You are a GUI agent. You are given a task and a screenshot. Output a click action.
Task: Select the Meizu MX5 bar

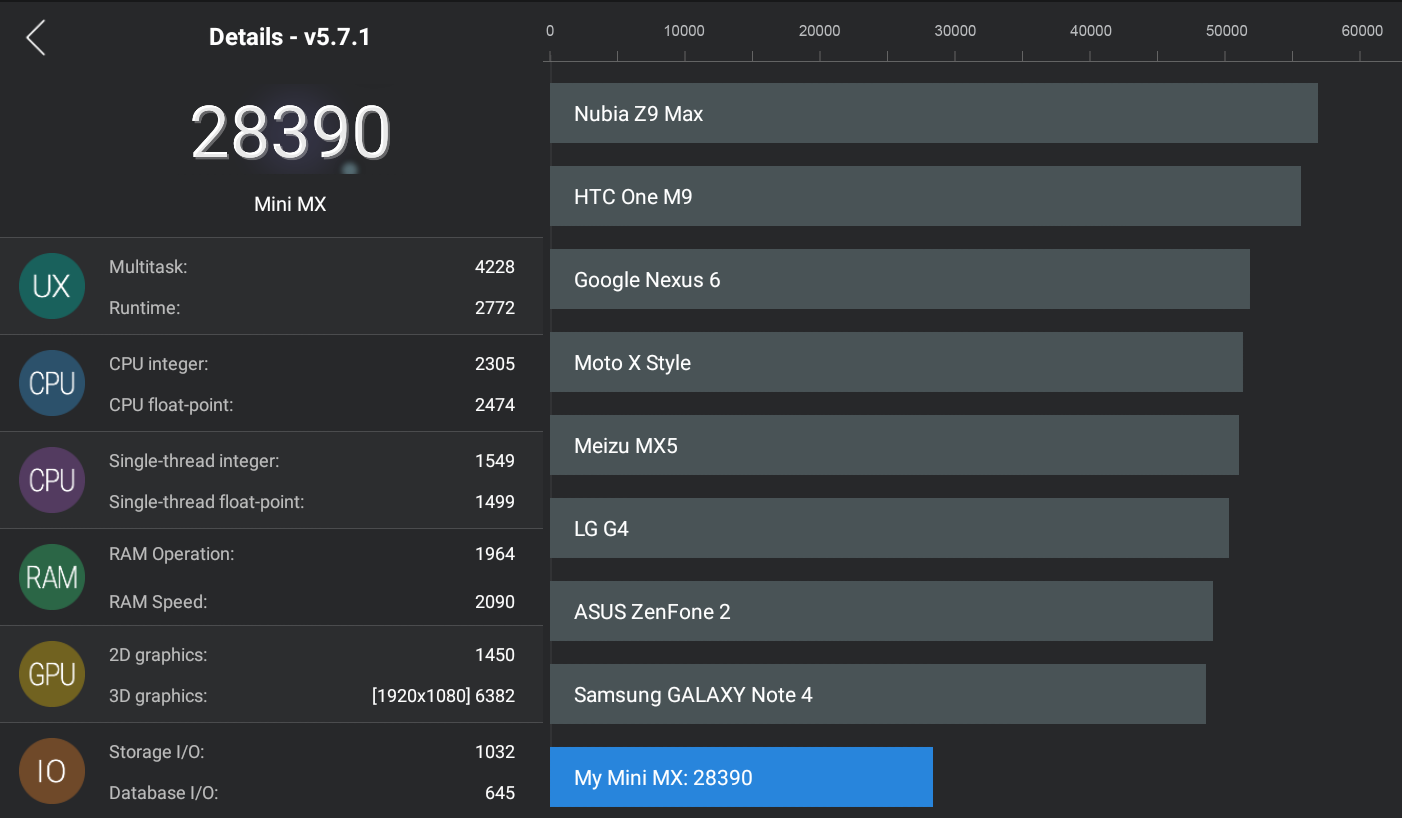click(x=894, y=445)
